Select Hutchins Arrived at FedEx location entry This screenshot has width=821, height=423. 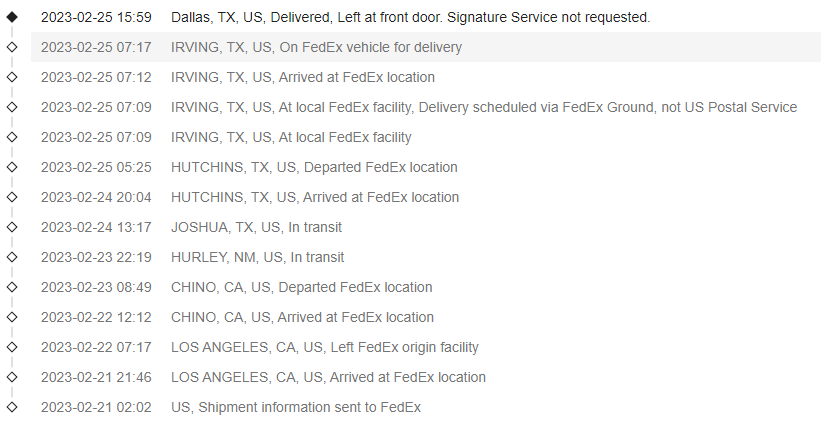point(315,197)
